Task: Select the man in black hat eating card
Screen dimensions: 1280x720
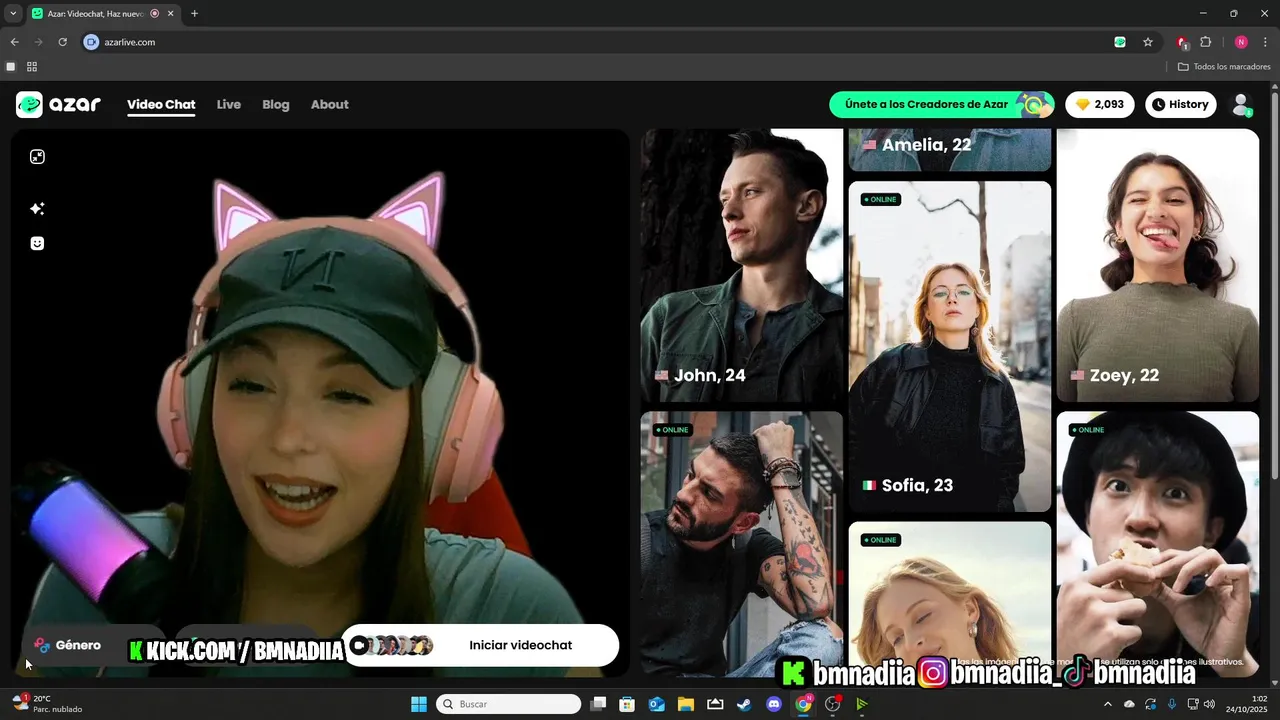Action: (x=1158, y=544)
